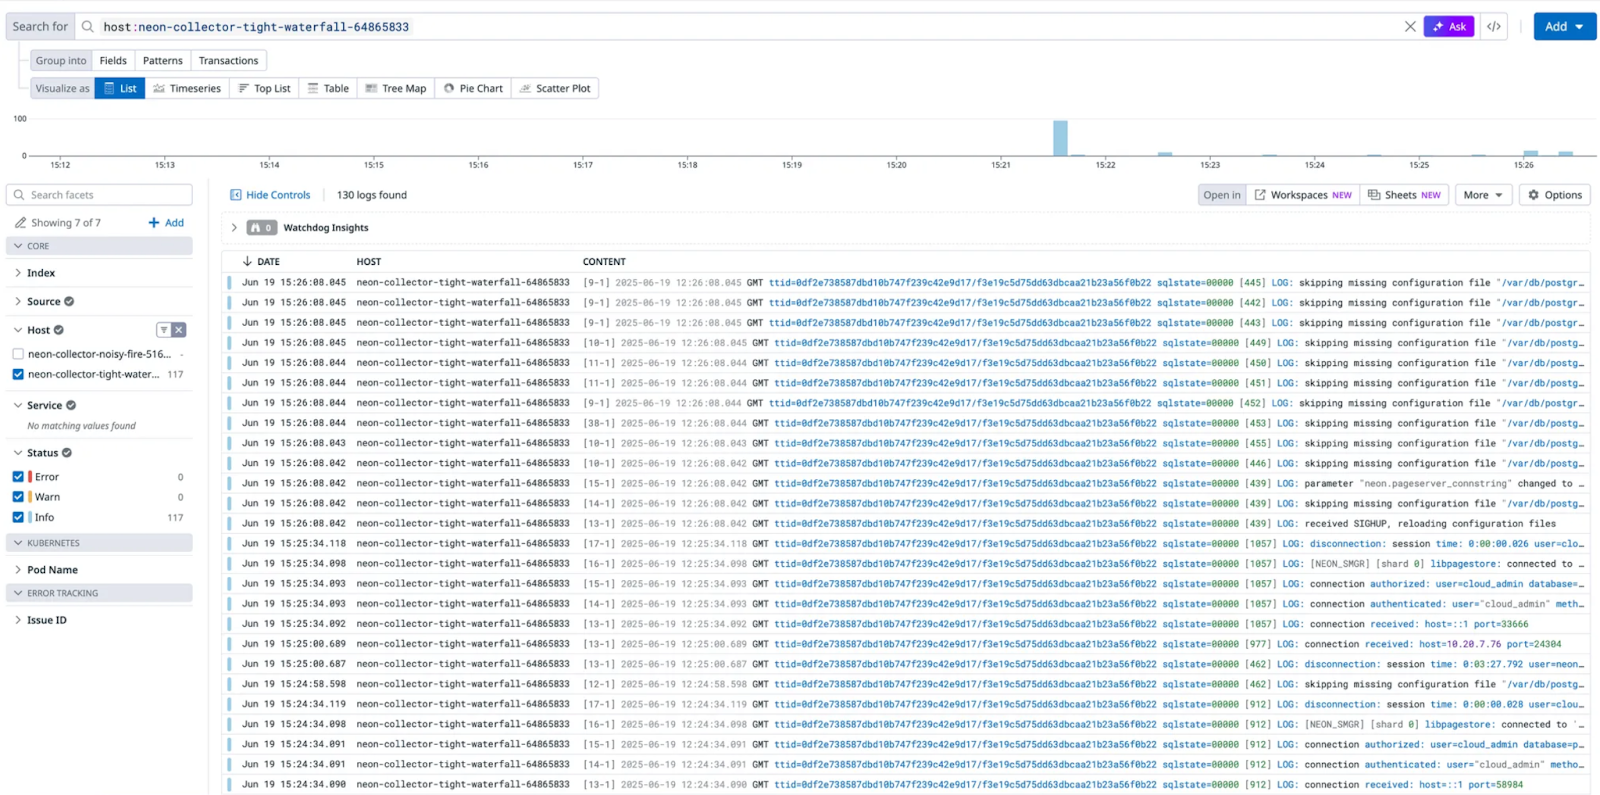
Task: Click the Ask AI button
Action: point(1449,27)
